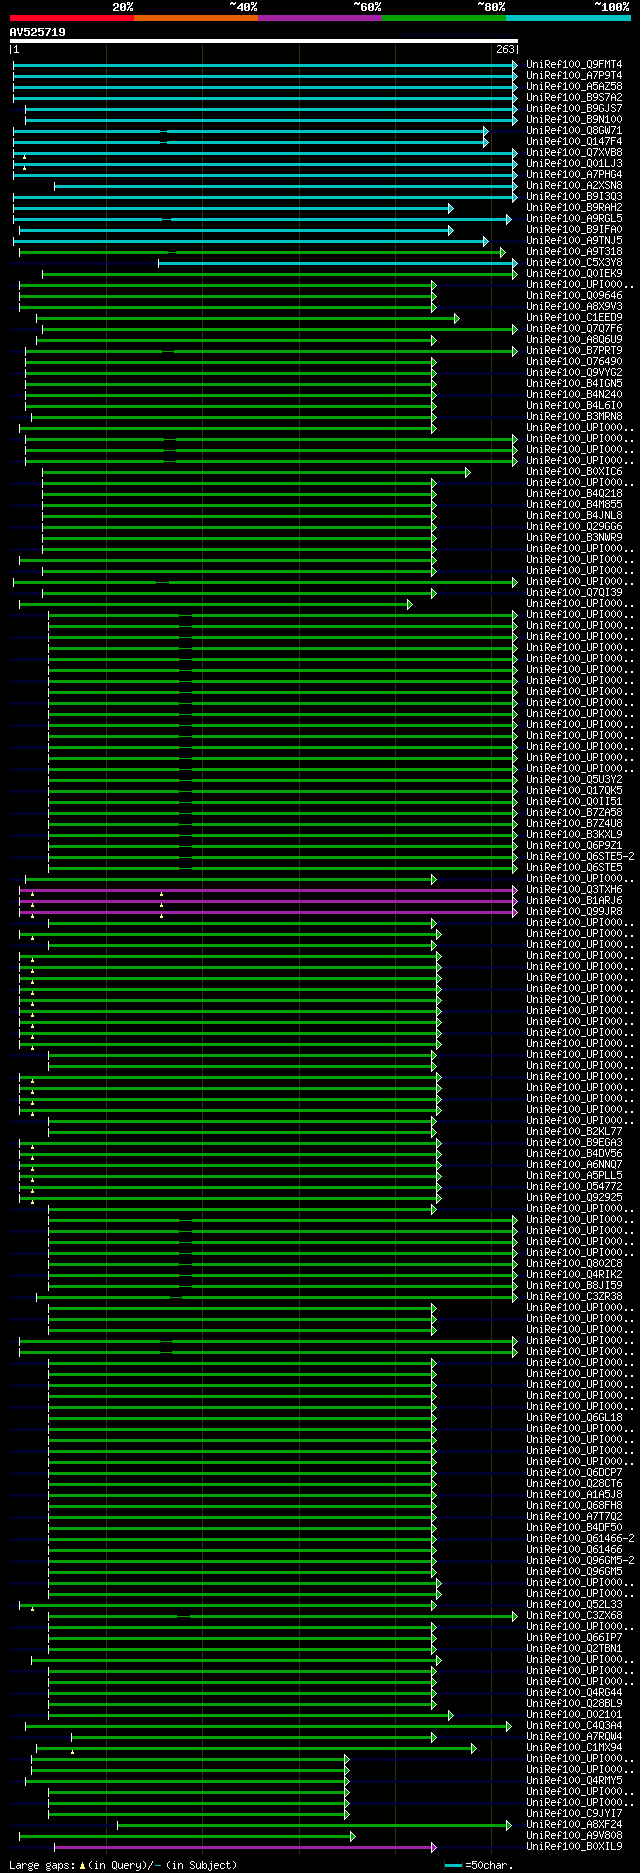Image resolution: width=640 pixels, height=1873 pixels.
Task: Select hit label UniRef100_A7PHG4
Action: coord(574,175)
